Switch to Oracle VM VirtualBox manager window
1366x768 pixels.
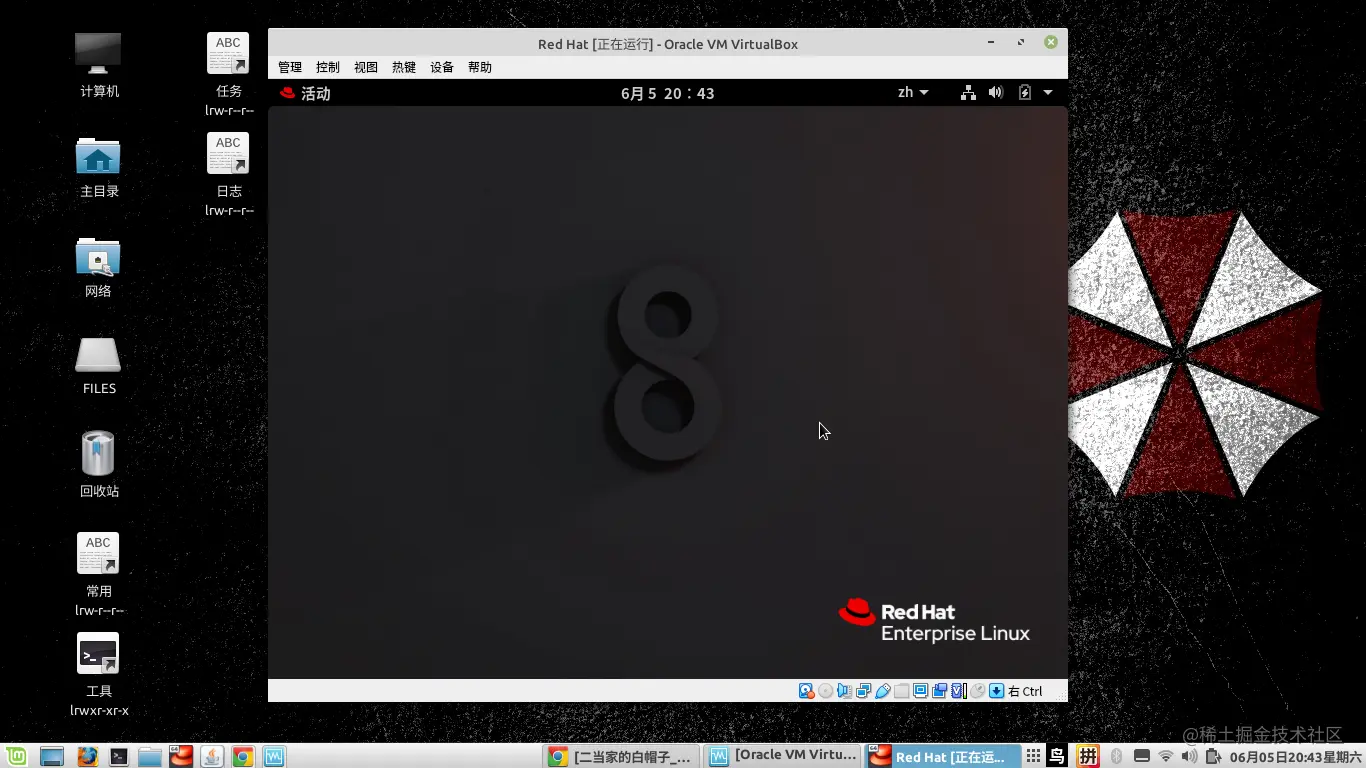[x=782, y=757]
